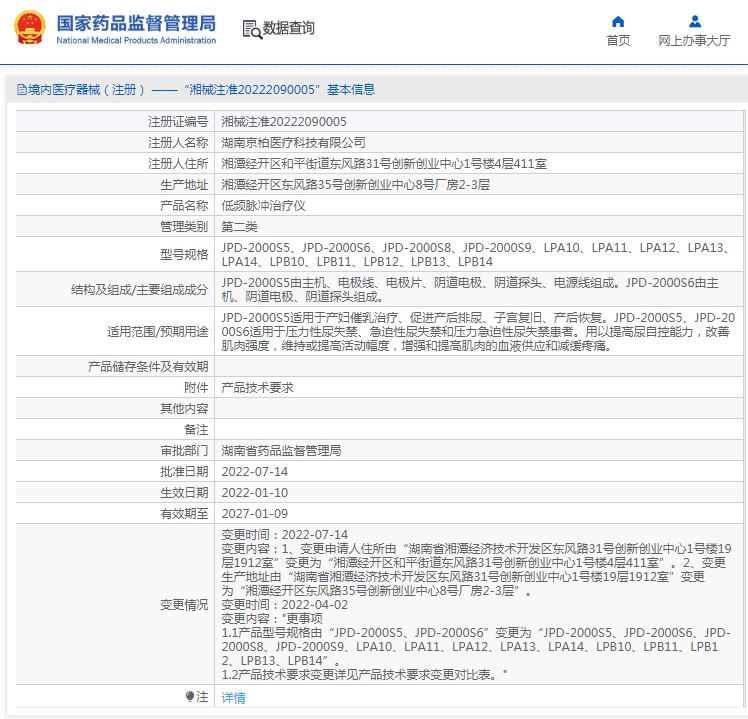Click the 型号规格 model list value
The image size is (748, 719).
(476, 255)
